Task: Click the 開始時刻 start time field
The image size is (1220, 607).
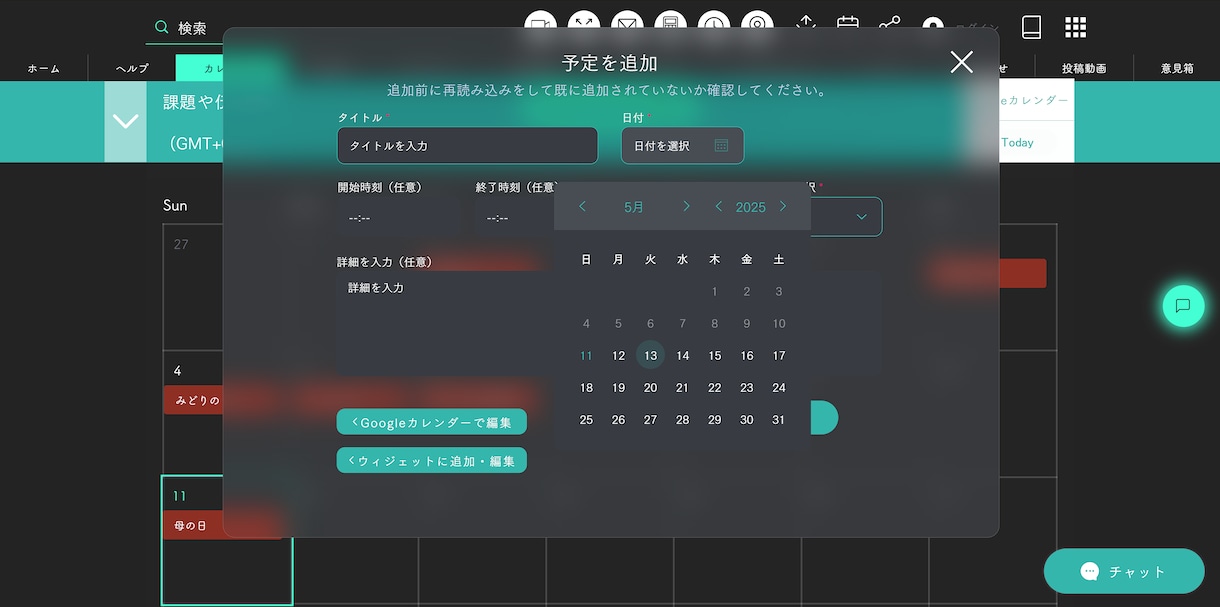Action: pos(400,217)
